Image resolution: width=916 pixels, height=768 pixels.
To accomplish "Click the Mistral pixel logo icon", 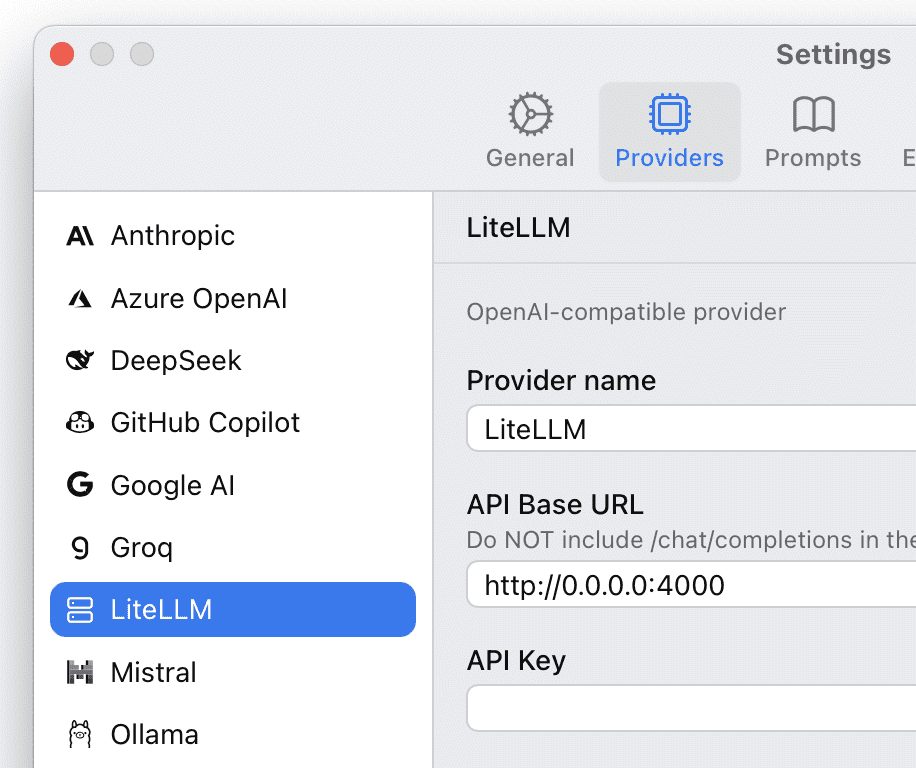I will (80, 672).
